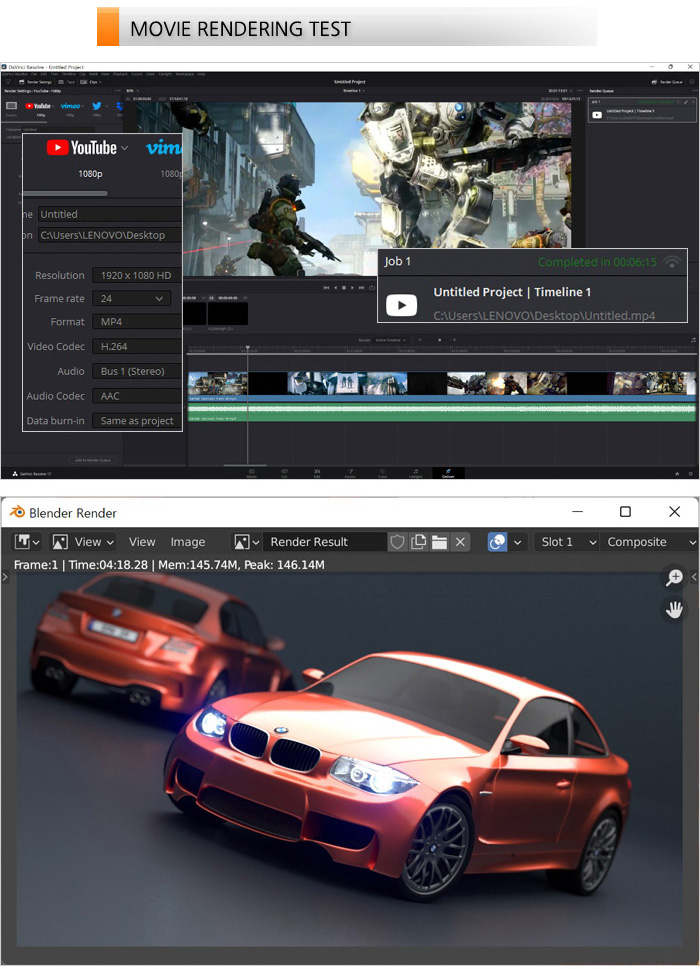
Task: Open the Slot 1 render slot dropdown
Action: tap(567, 542)
